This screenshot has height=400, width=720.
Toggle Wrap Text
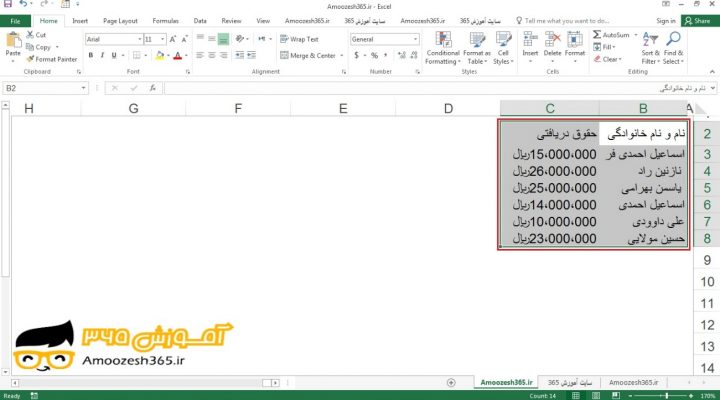click(x=299, y=39)
